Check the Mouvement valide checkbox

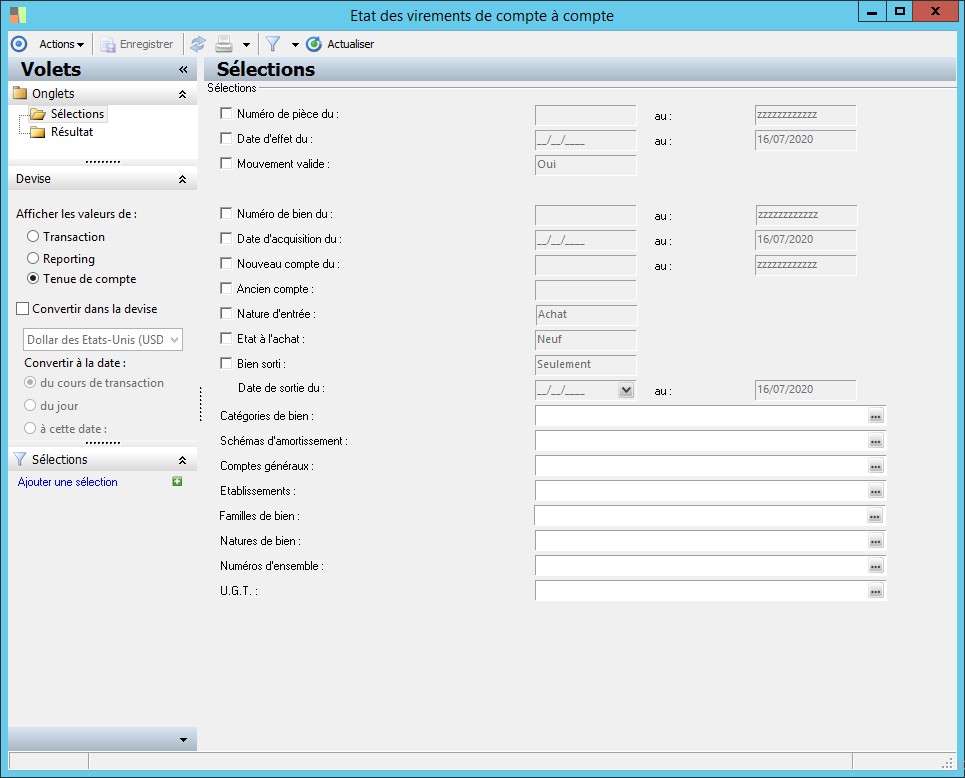[226, 163]
